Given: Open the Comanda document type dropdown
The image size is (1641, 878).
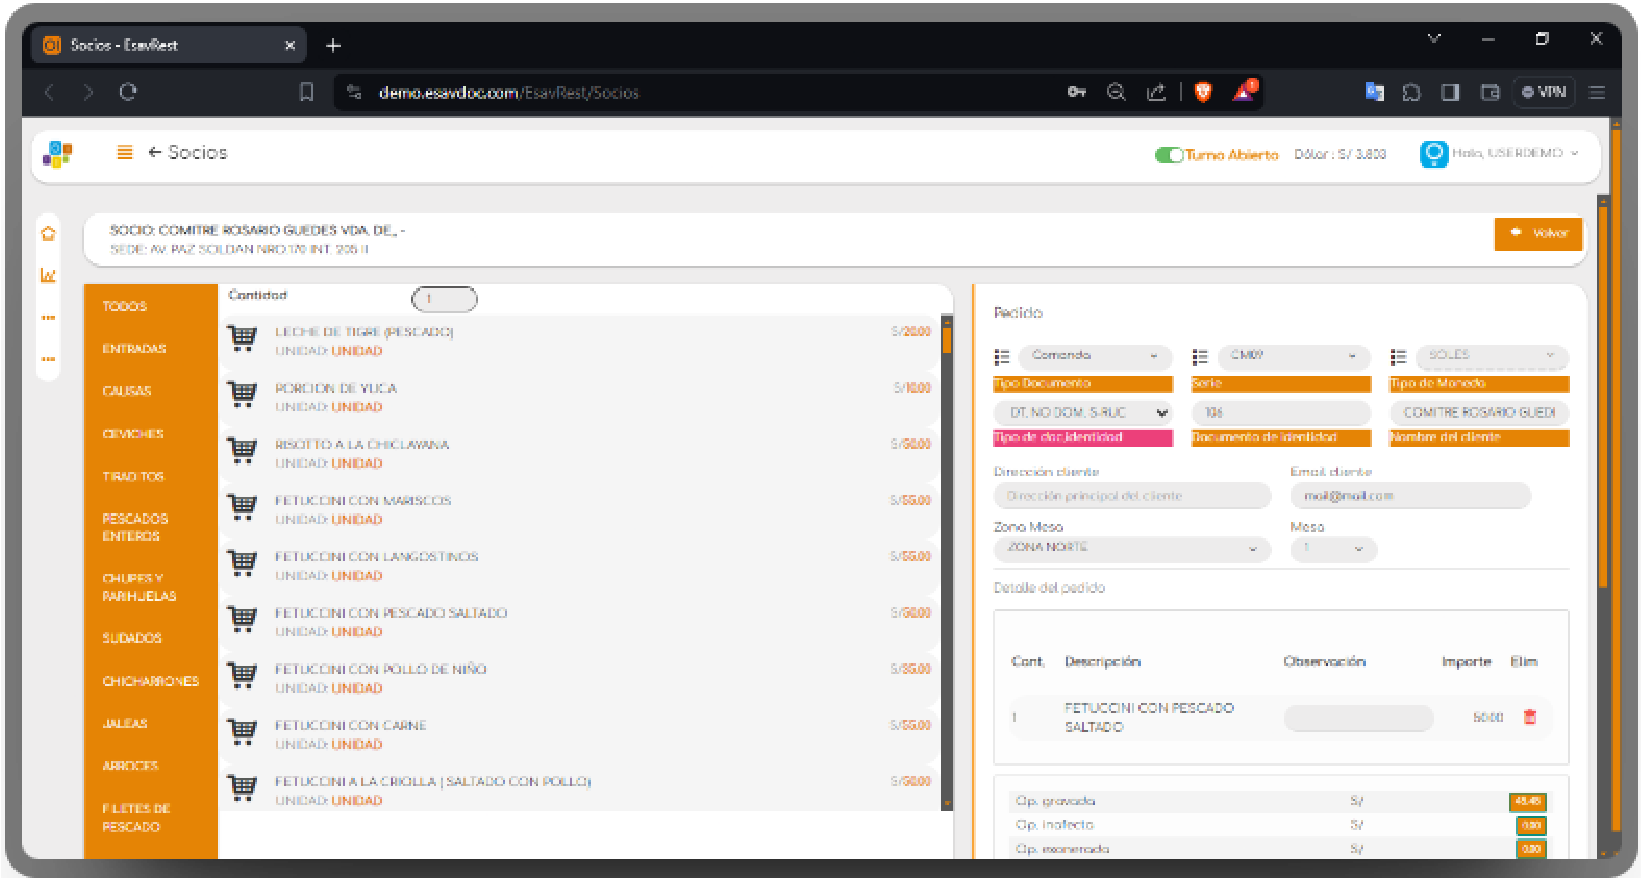Looking at the screenshot, I should click(x=1095, y=356).
